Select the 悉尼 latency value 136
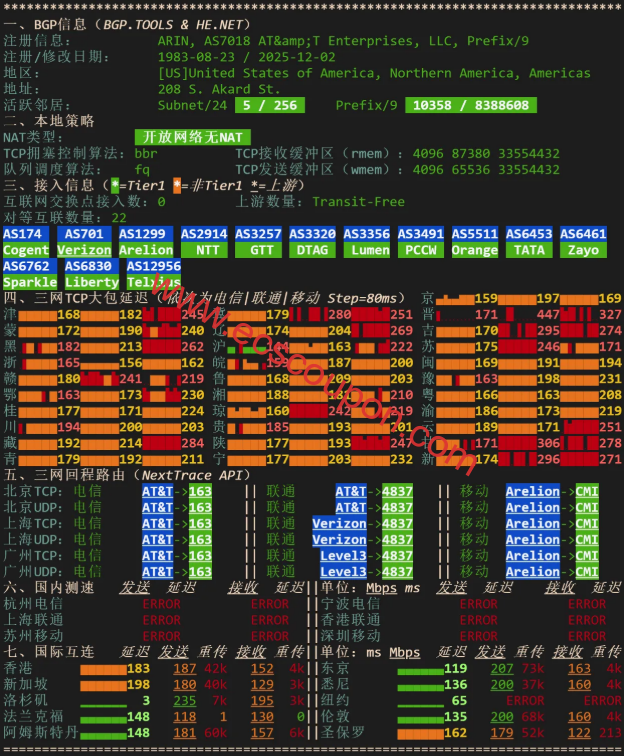Viewport: 624px width, 756px height. tap(455, 685)
